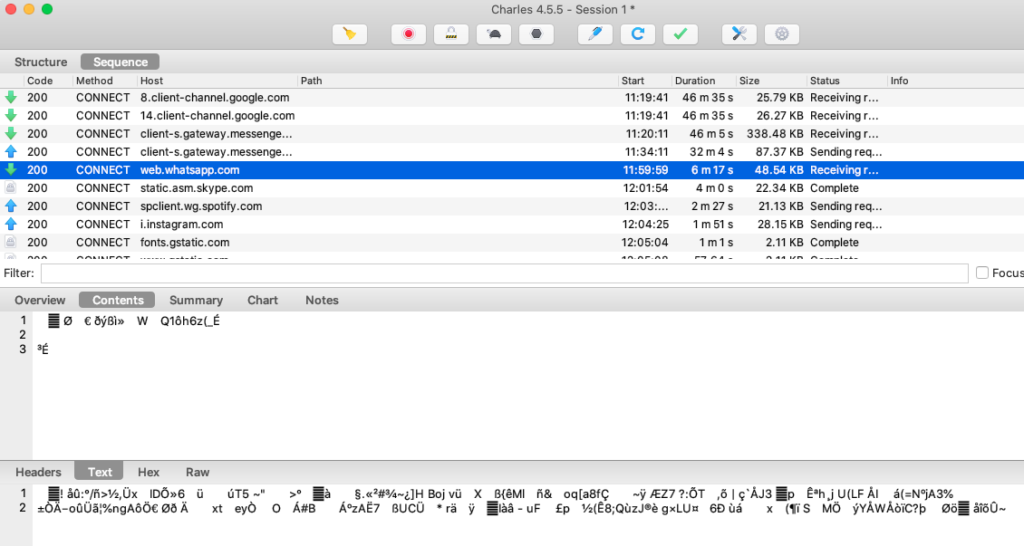Viewport: 1024px width, 546px height.
Task: Click the upload arrow for i.instagram.com row
Action: (11, 224)
